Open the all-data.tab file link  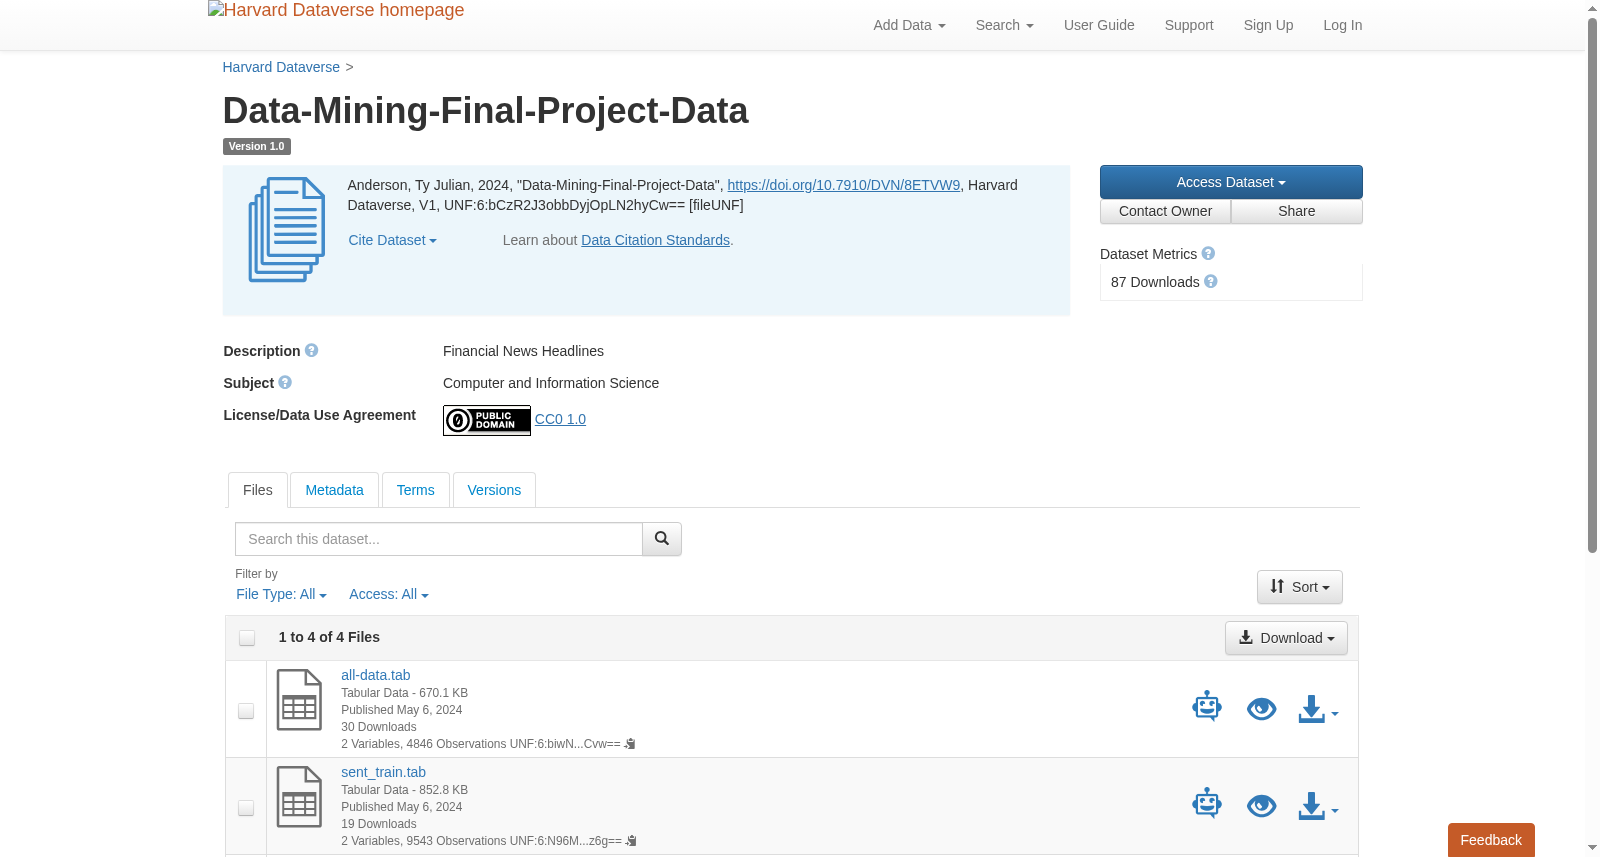(375, 675)
